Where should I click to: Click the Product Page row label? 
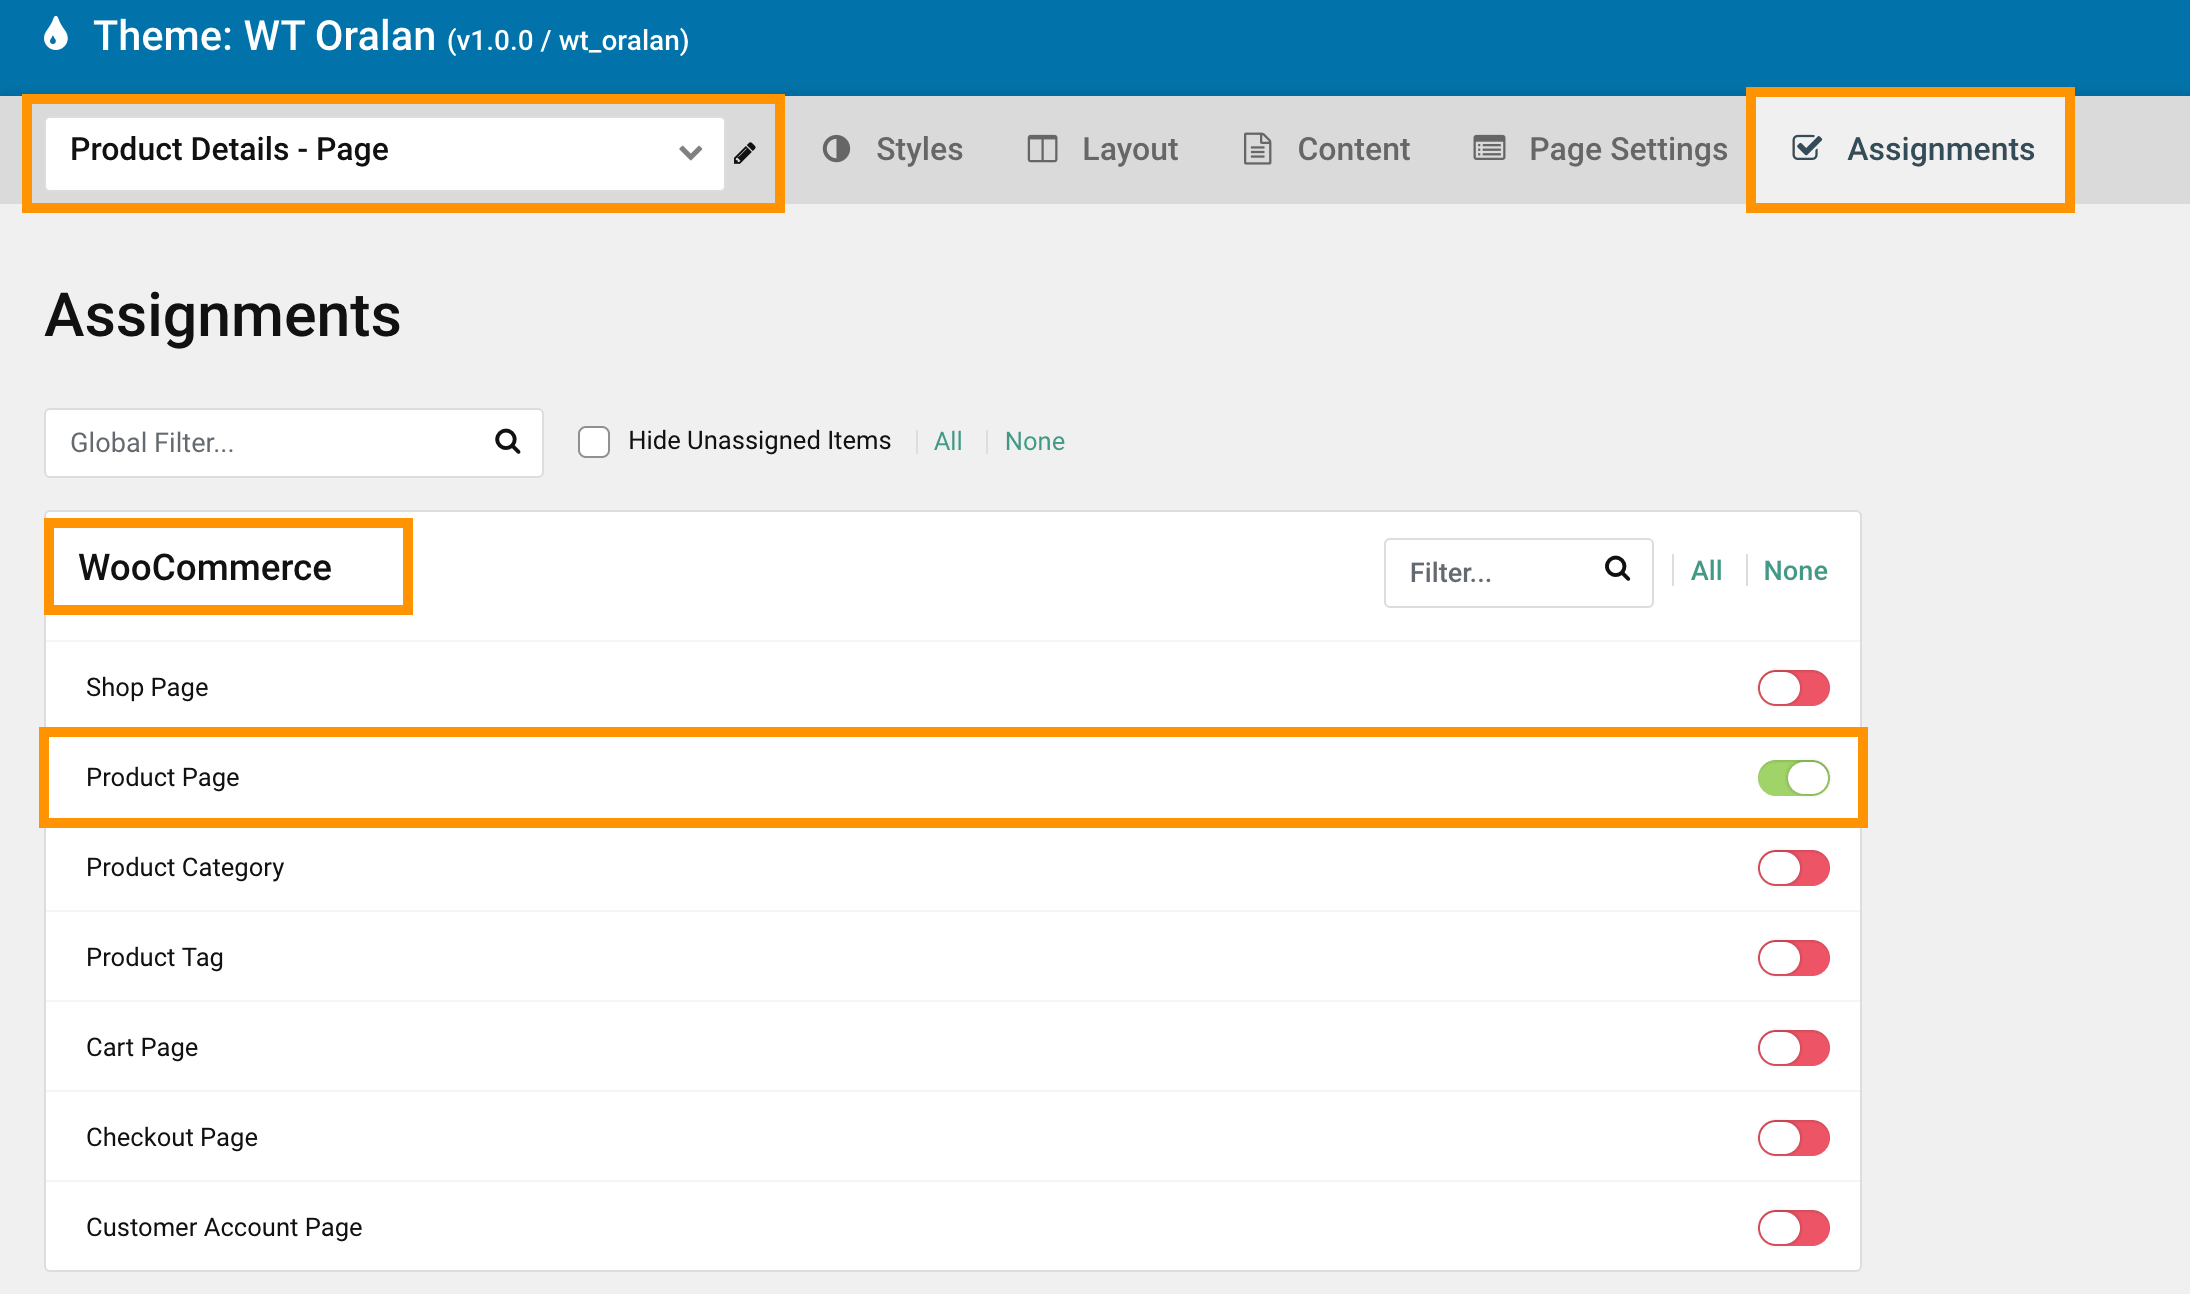pyautogui.click(x=162, y=778)
